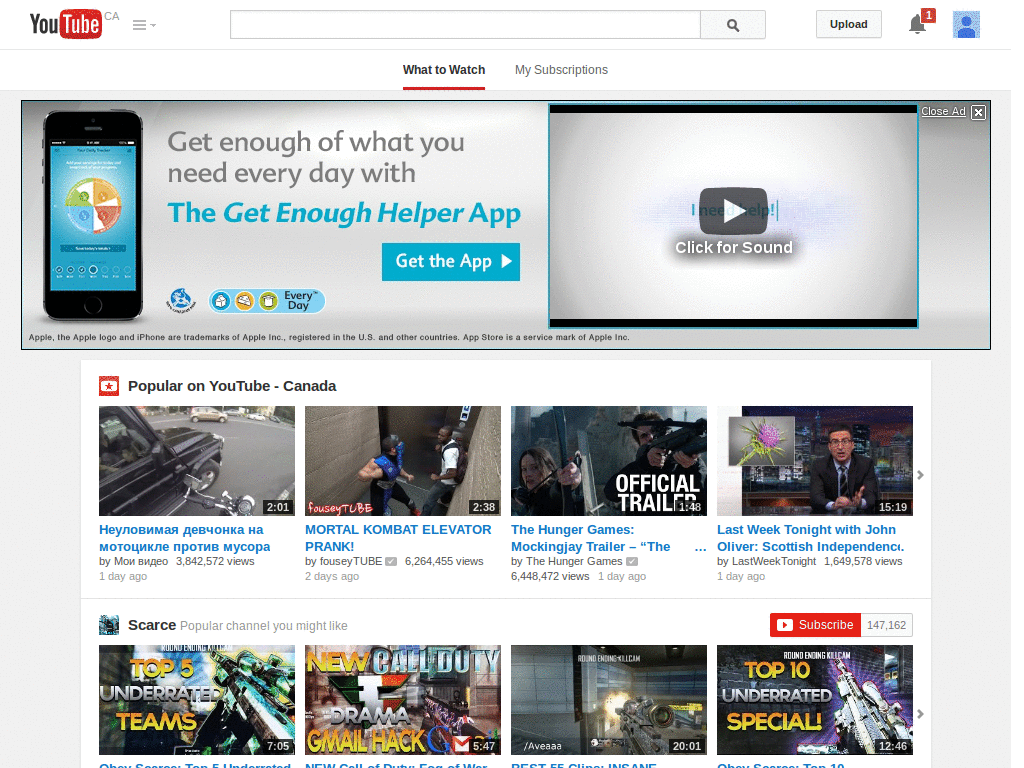
Task: Open the Last Week Tonight thumbnail 15:19
Action: pos(815,461)
